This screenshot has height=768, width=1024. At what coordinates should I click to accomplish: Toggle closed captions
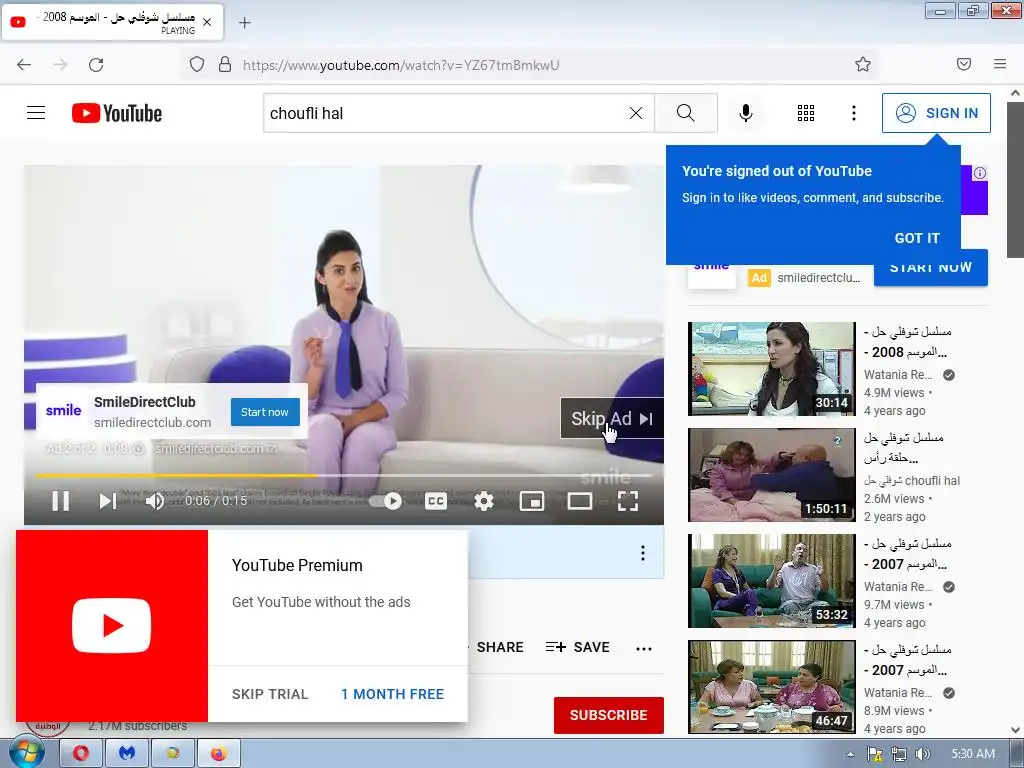click(x=436, y=502)
